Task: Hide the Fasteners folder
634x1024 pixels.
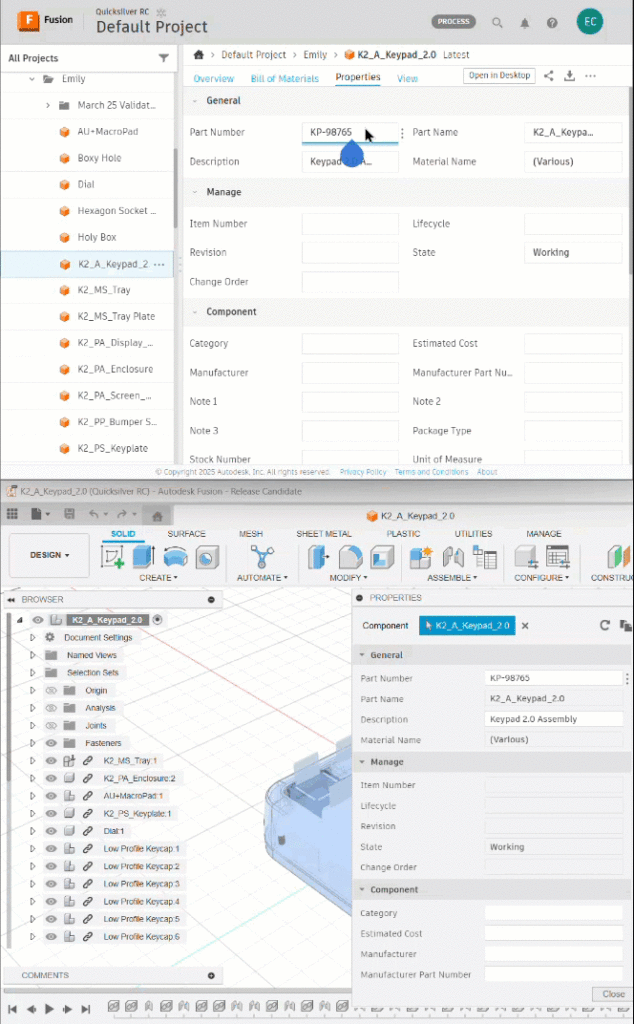Action: pos(51,743)
